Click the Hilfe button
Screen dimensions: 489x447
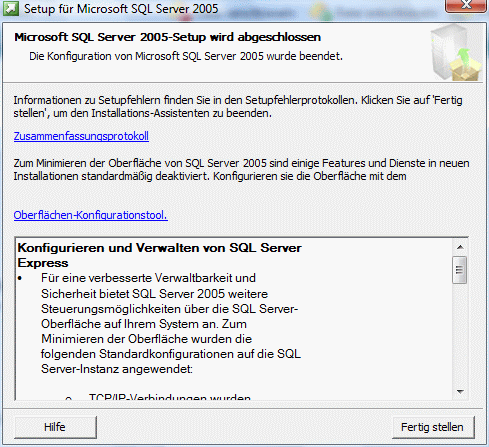(55, 427)
